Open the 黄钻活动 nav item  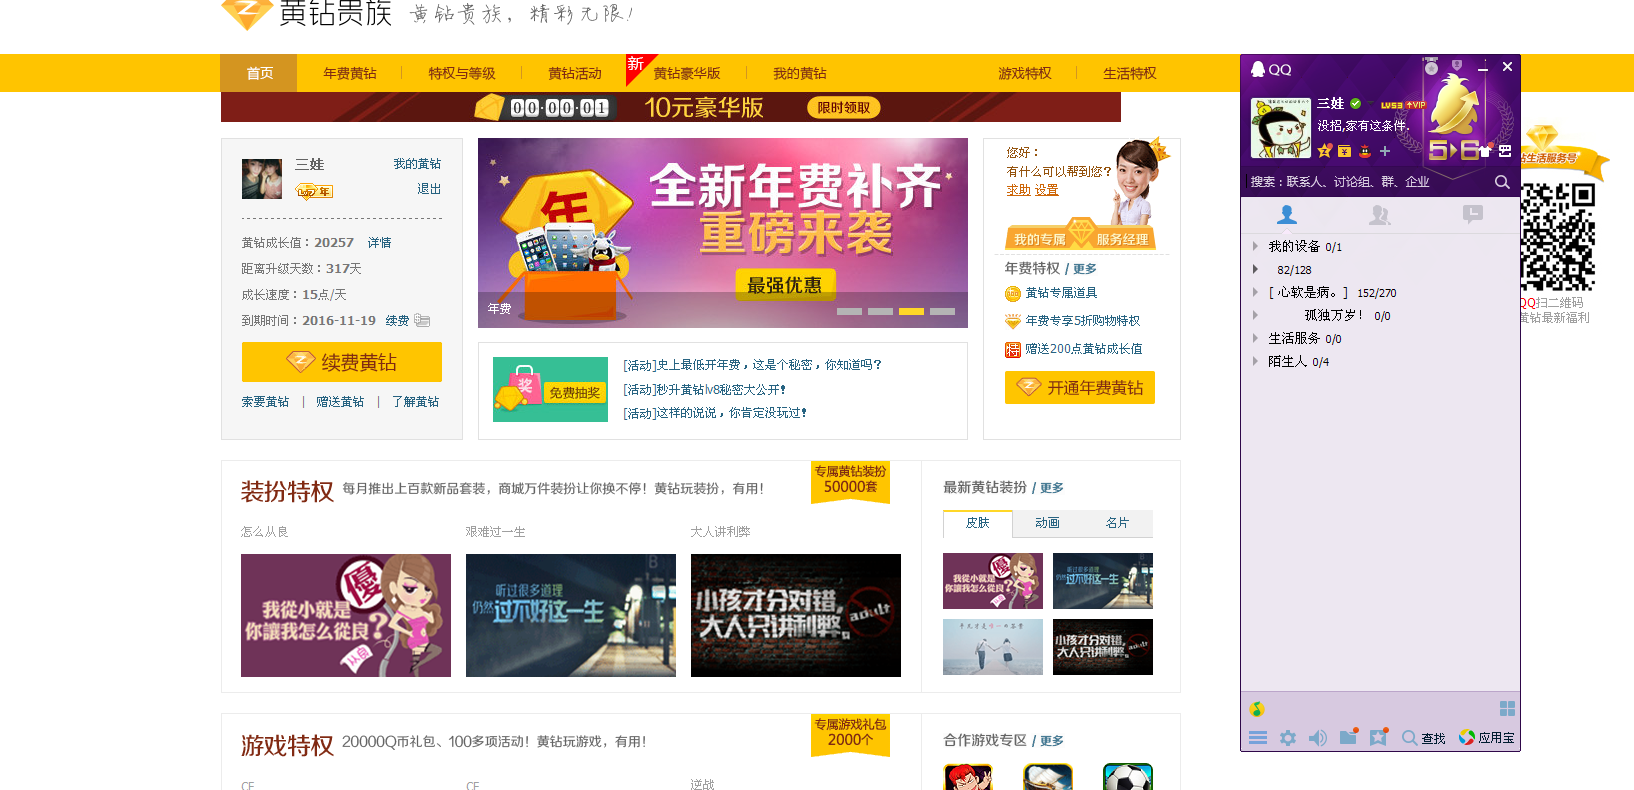[x=575, y=73]
